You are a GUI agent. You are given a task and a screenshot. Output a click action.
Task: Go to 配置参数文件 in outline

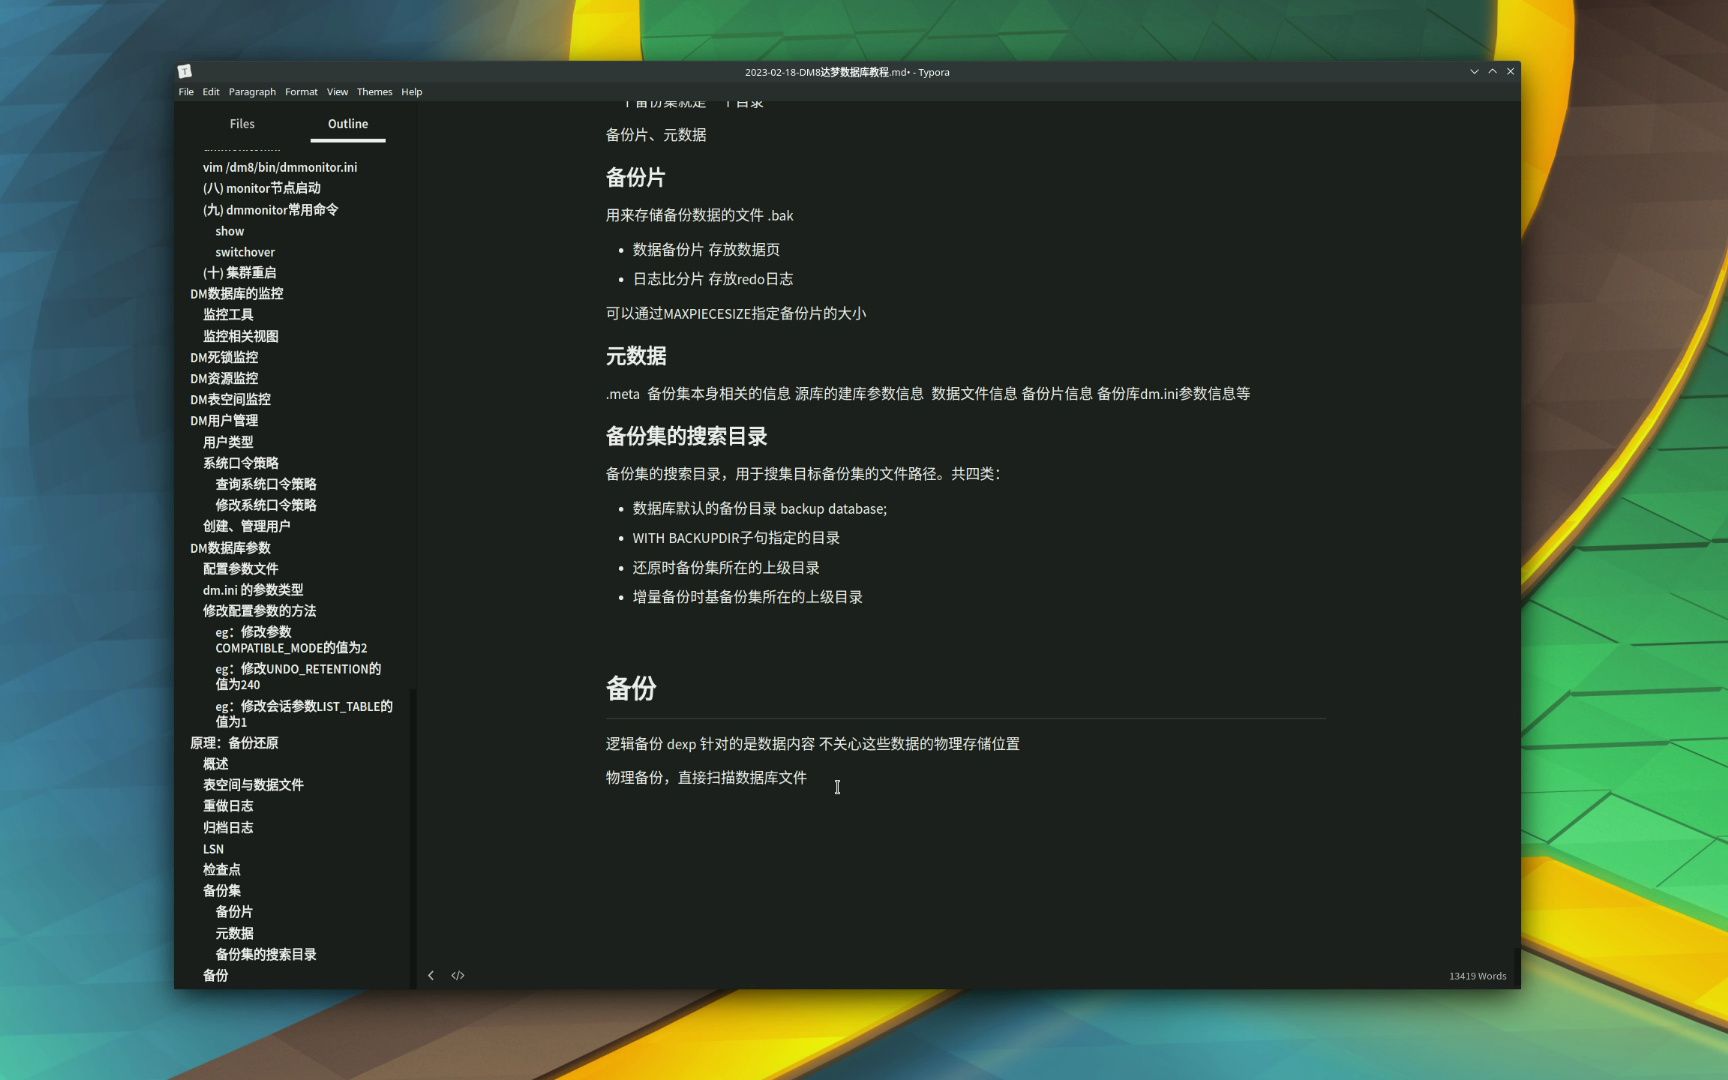coord(241,569)
